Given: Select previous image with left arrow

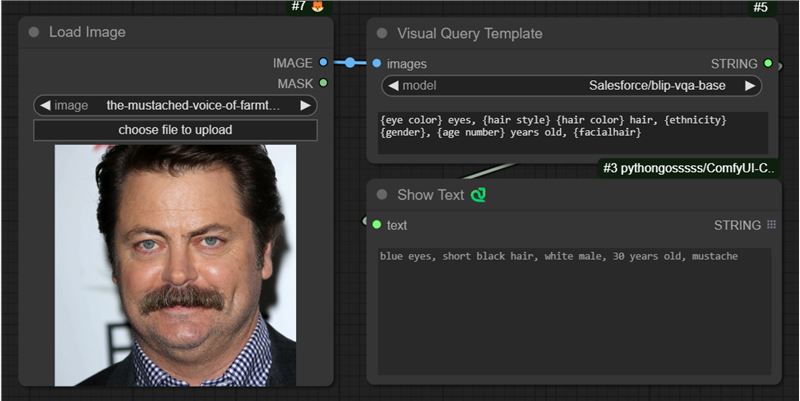Looking at the screenshot, I should 44,105.
